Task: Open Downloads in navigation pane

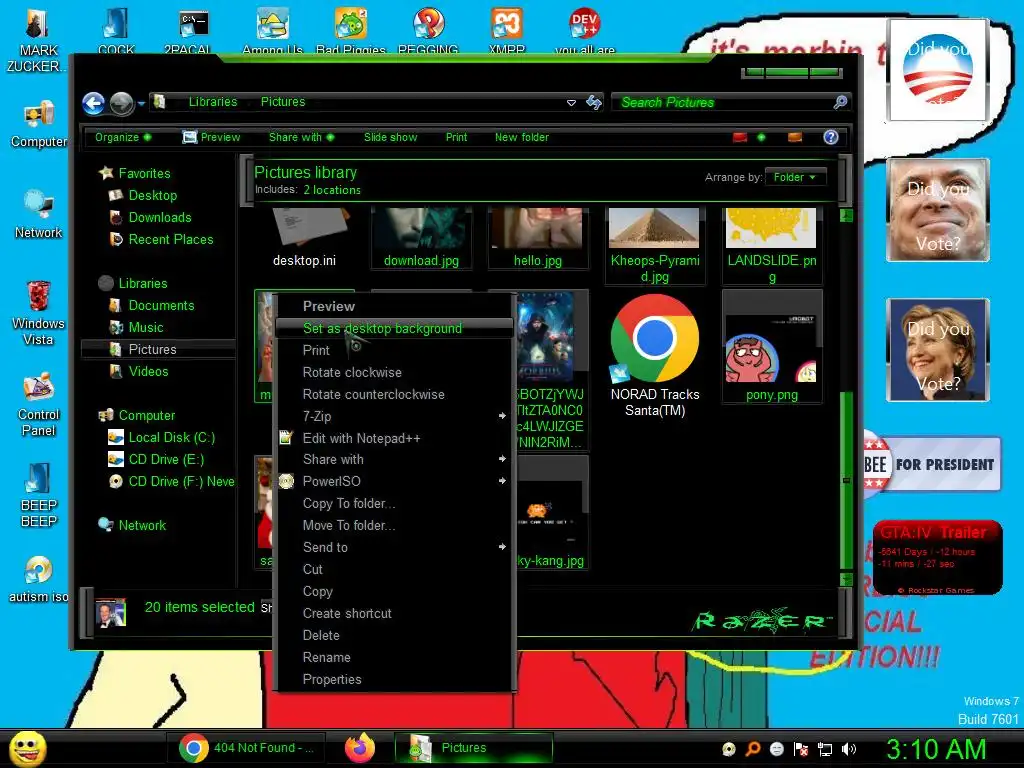Action: click(x=160, y=217)
